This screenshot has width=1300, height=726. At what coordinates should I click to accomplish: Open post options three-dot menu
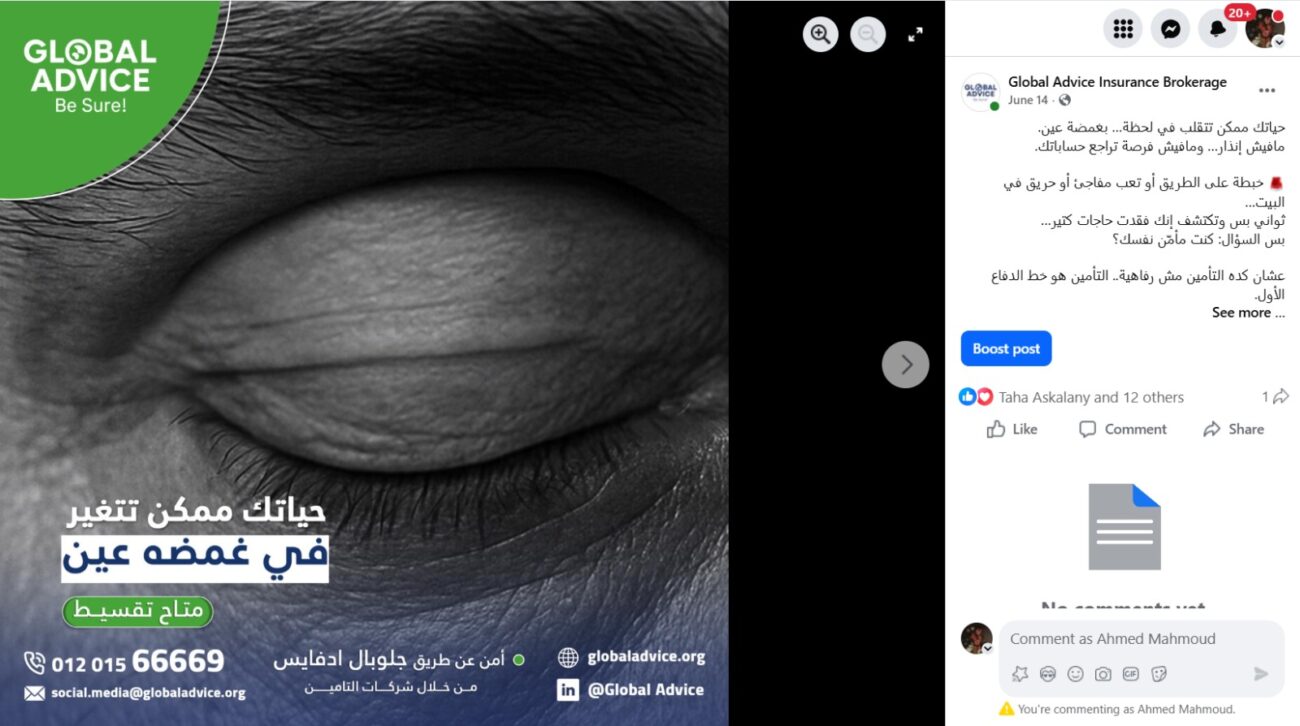(1267, 91)
